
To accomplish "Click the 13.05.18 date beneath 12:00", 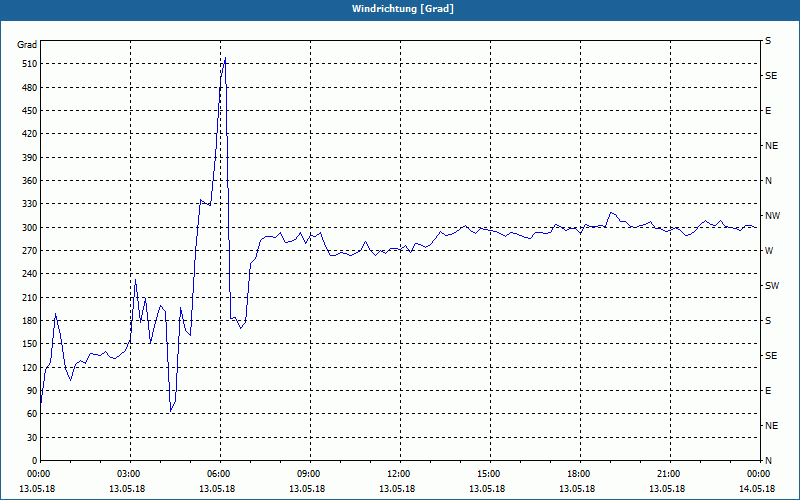I will coord(397,489).
